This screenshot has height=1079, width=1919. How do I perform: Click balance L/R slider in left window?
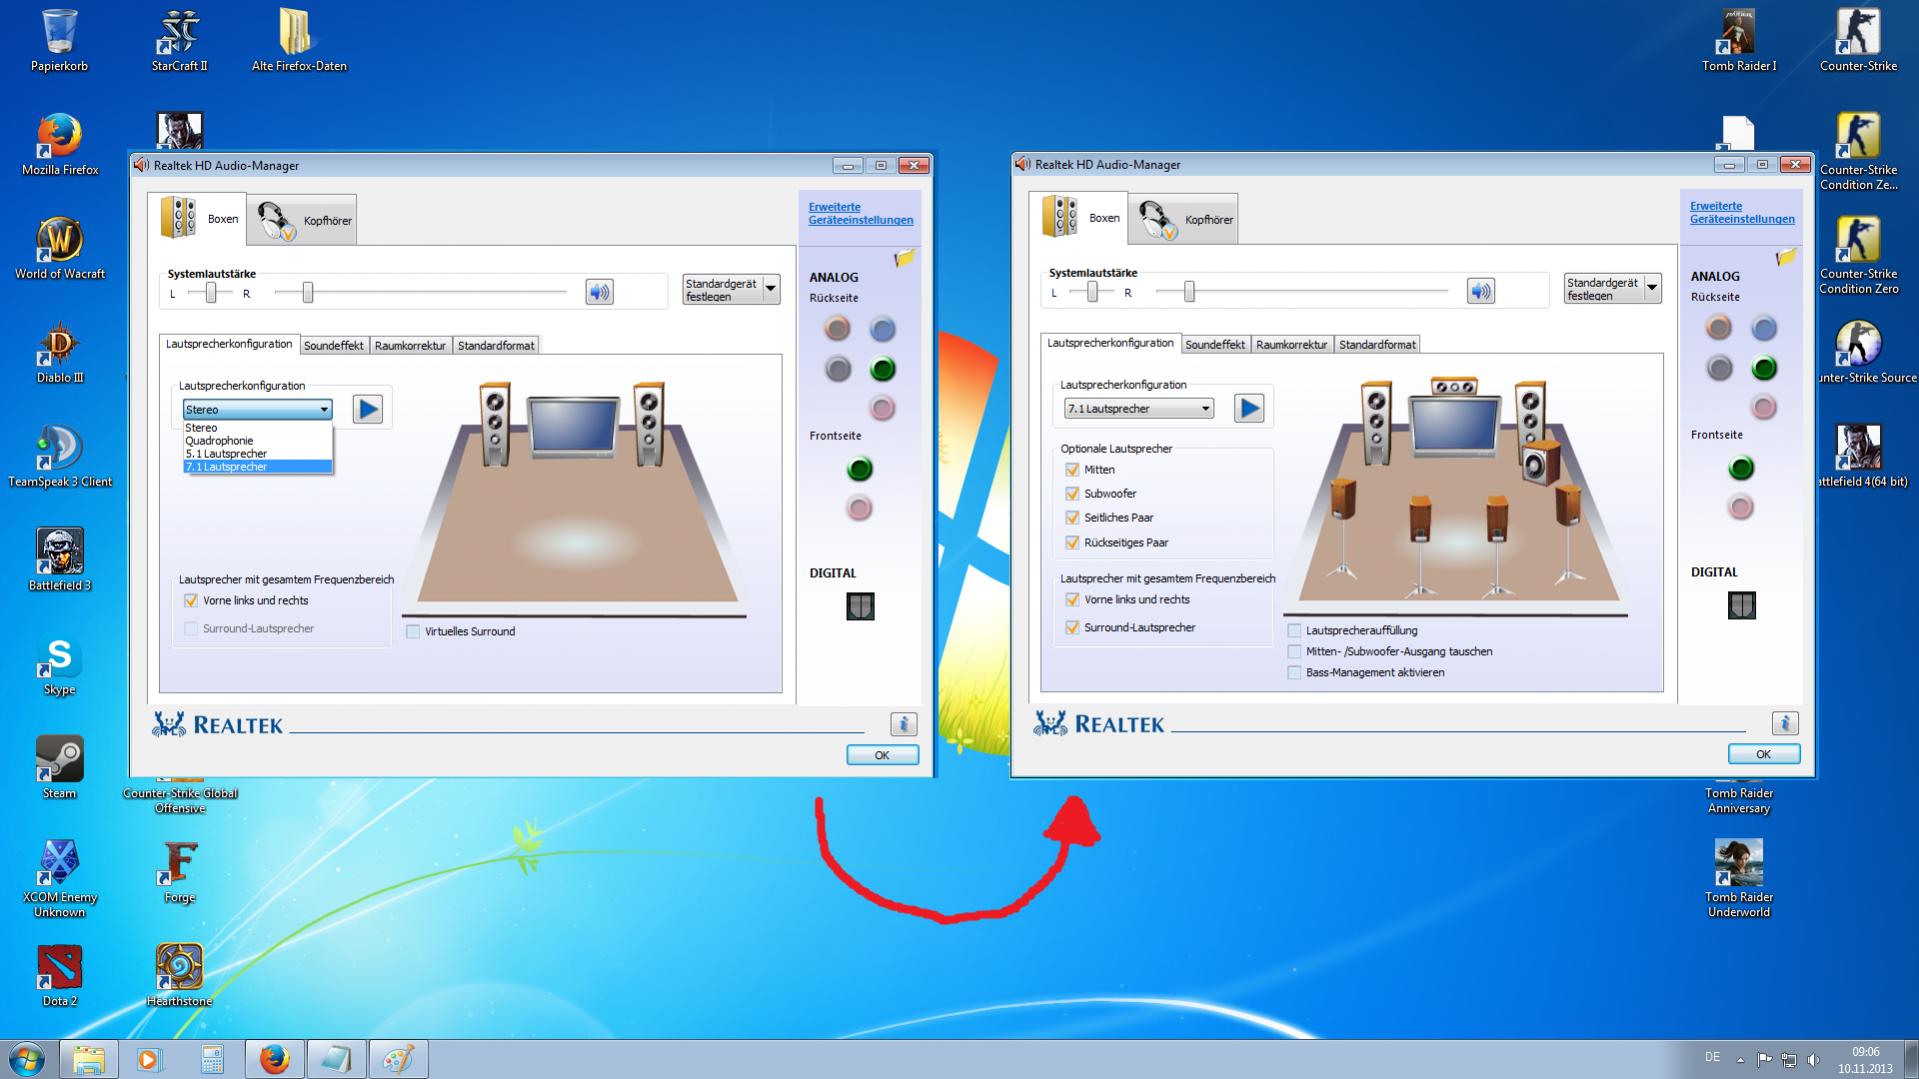(210, 292)
